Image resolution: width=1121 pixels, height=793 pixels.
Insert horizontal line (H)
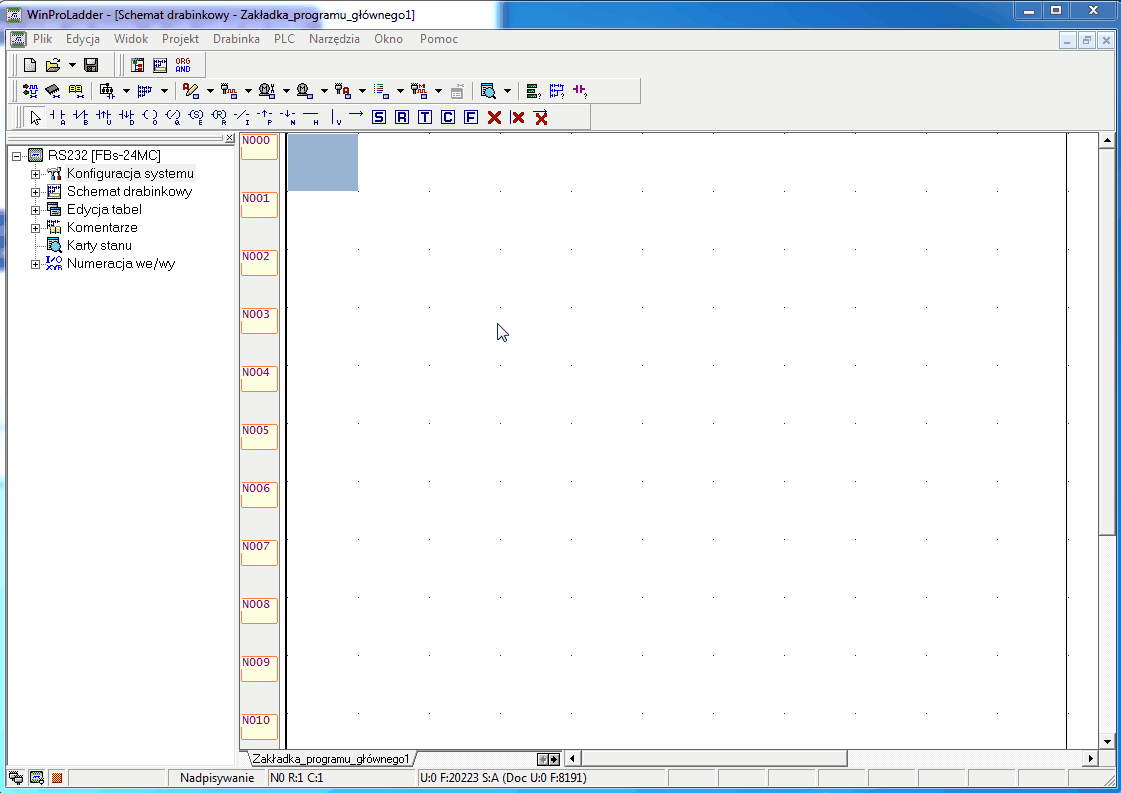coord(310,117)
